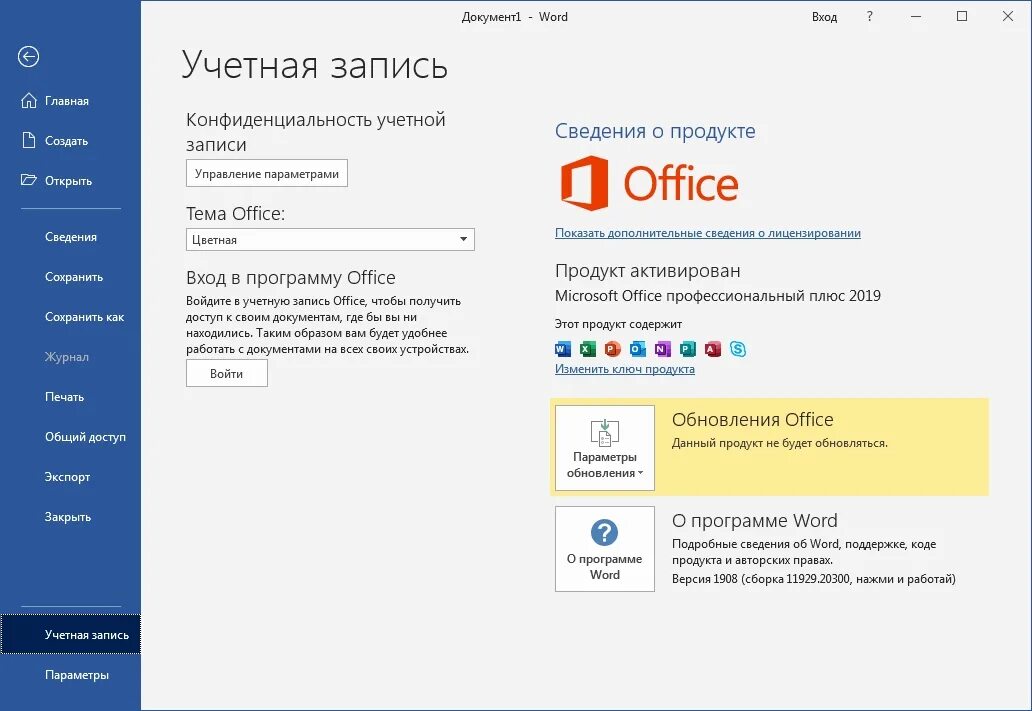The height and width of the screenshot is (711, 1032).
Task: Choose Сохранить как in the sidebar
Action: click(x=84, y=317)
